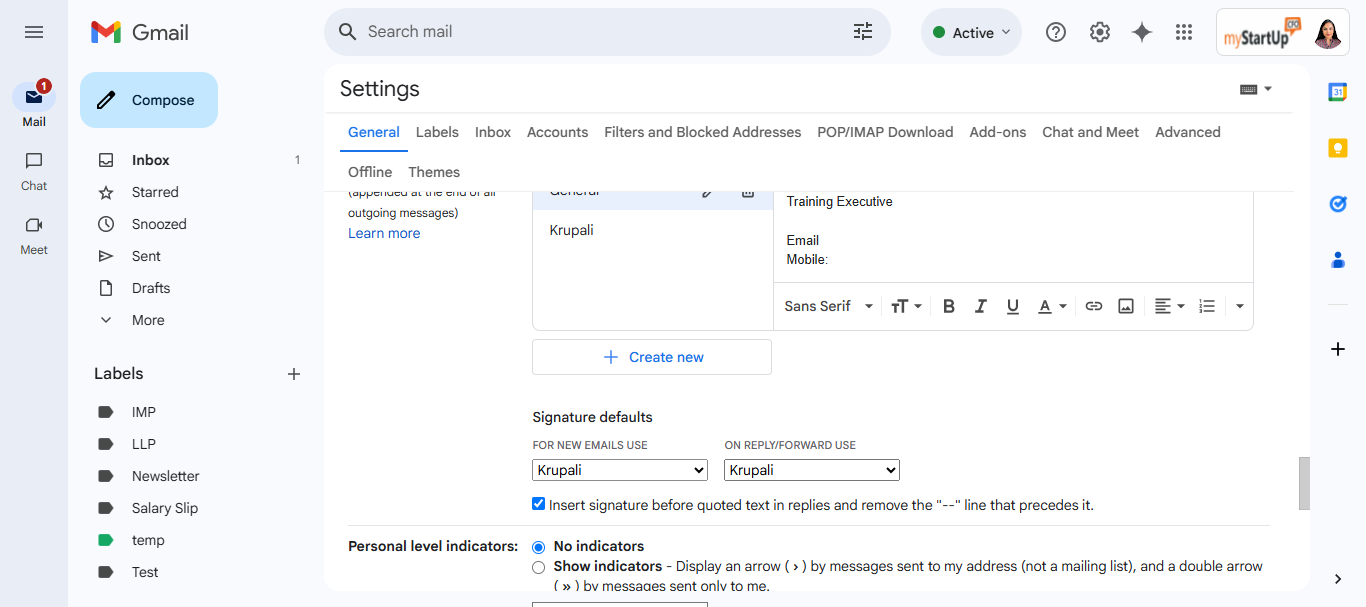Image resolution: width=1366 pixels, height=607 pixels.
Task: Insert a link in signature
Action: coord(1094,306)
